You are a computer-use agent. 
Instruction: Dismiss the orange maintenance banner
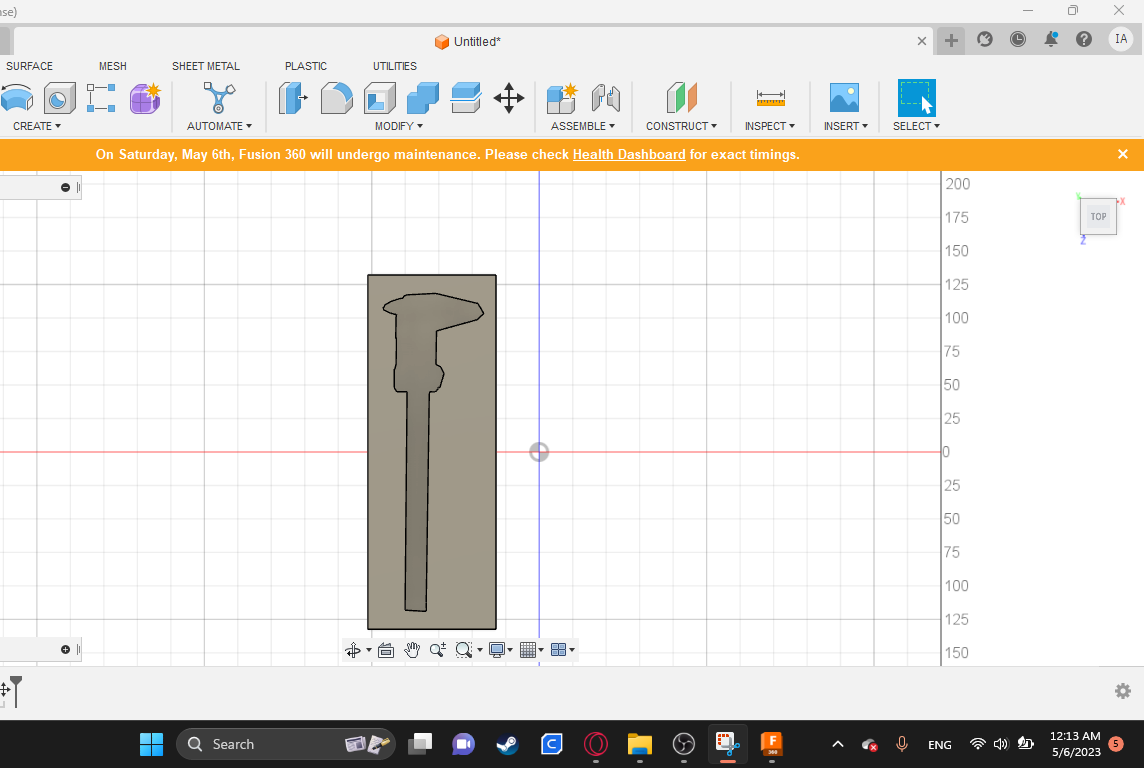[x=1122, y=154]
